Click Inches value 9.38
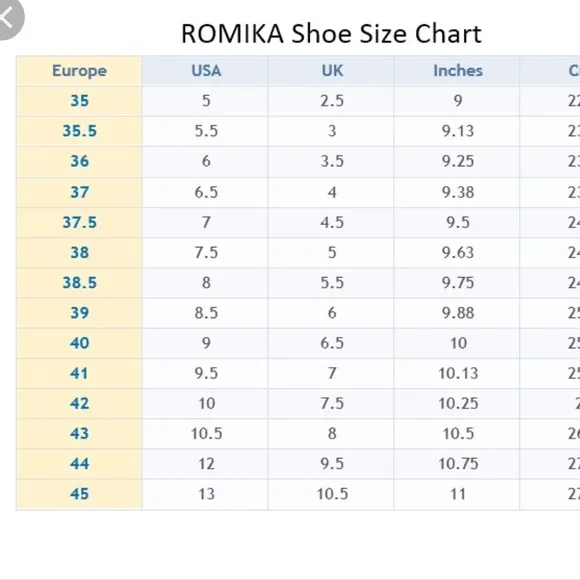580x580 pixels. (458, 192)
